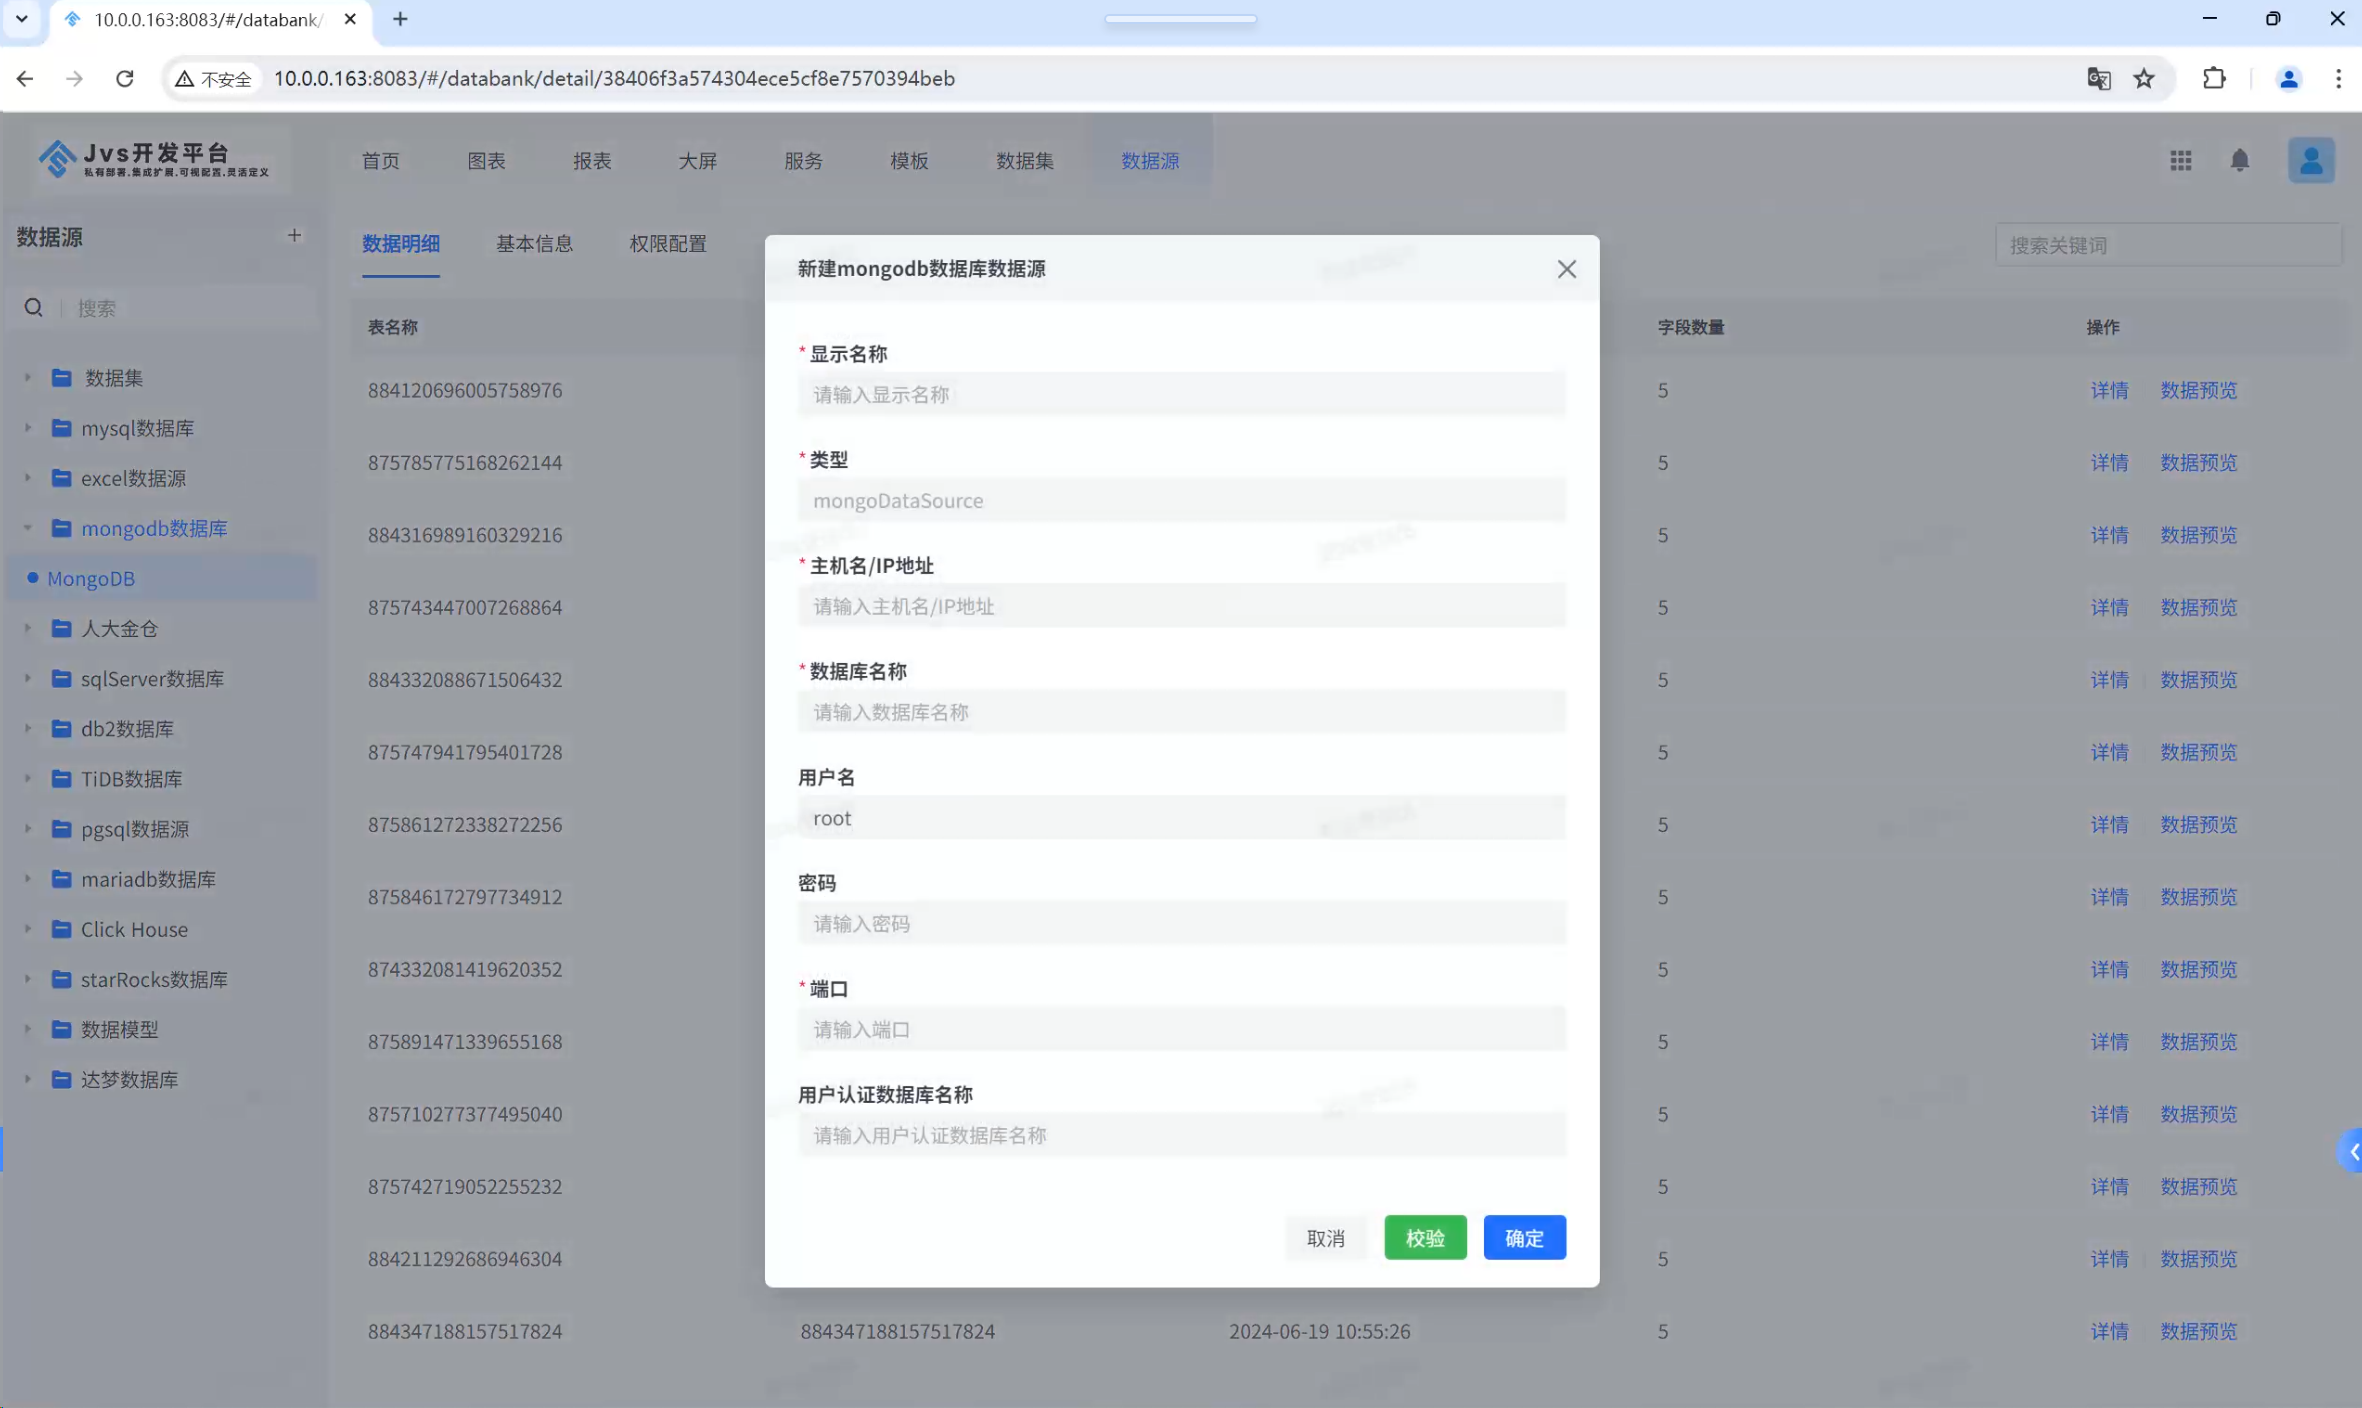Click the 显示名称 input field

(x=1180, y=395)
